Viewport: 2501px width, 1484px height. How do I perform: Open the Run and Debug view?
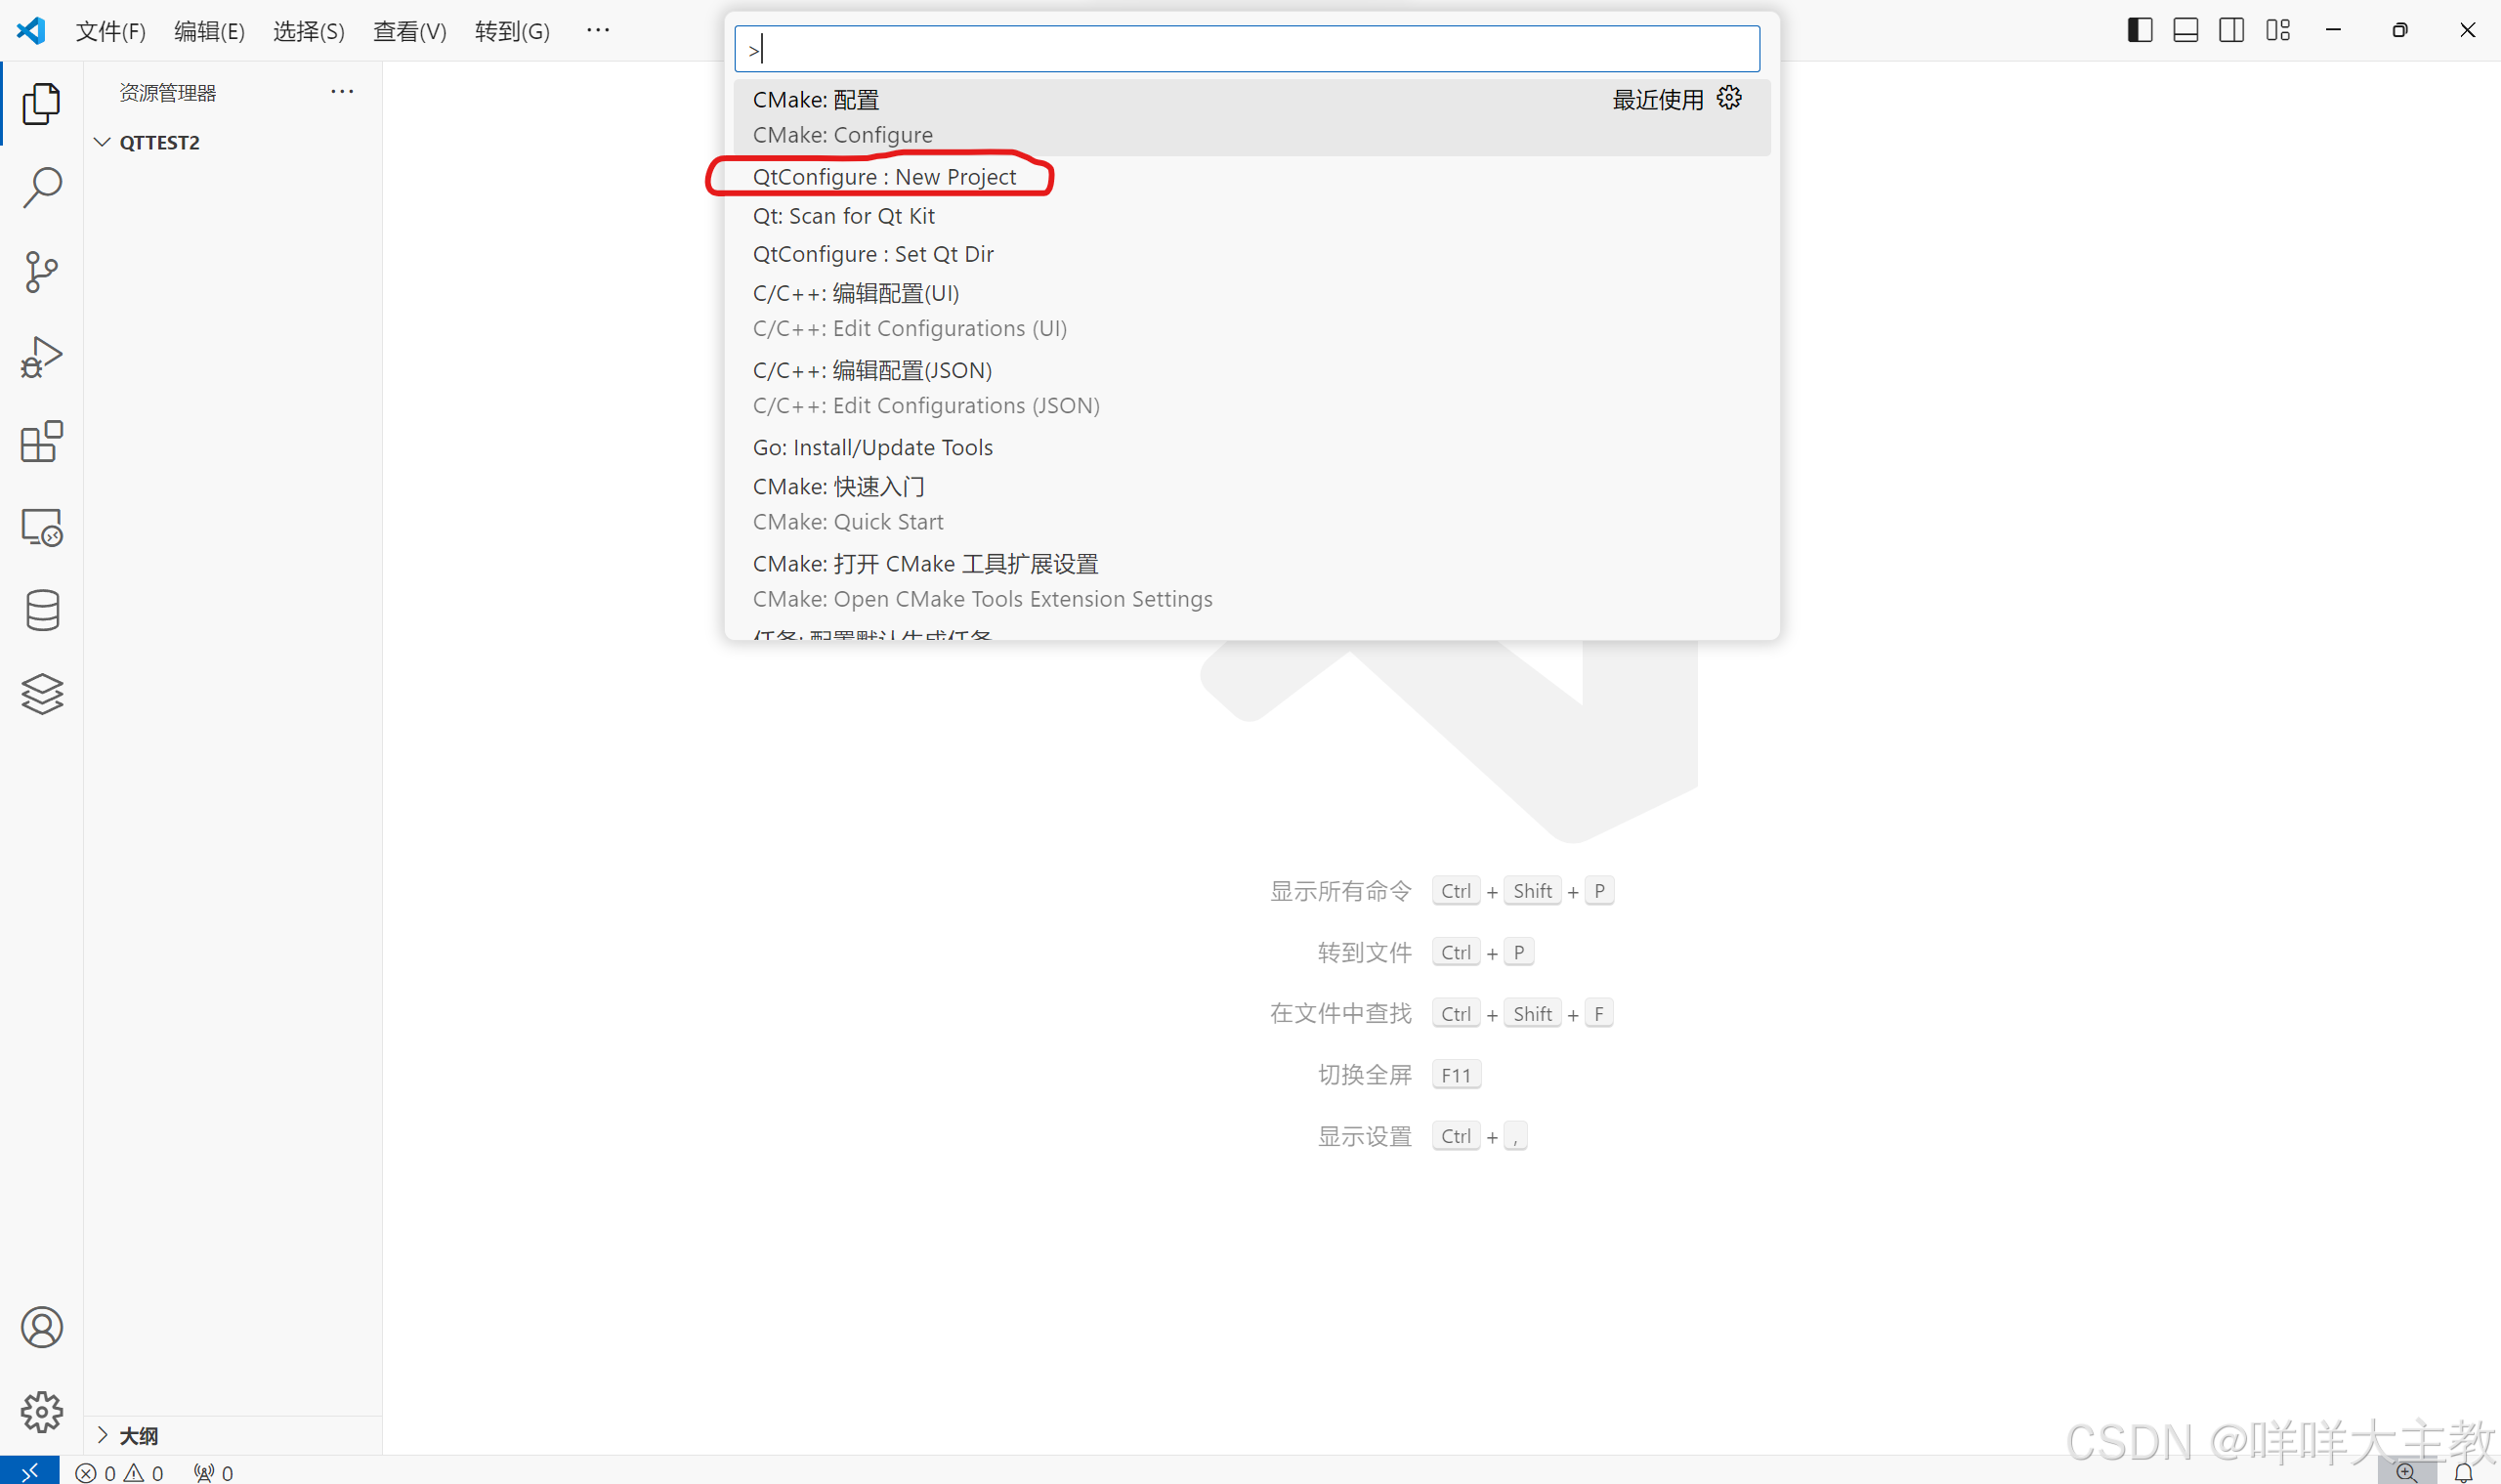click(41, 357)
